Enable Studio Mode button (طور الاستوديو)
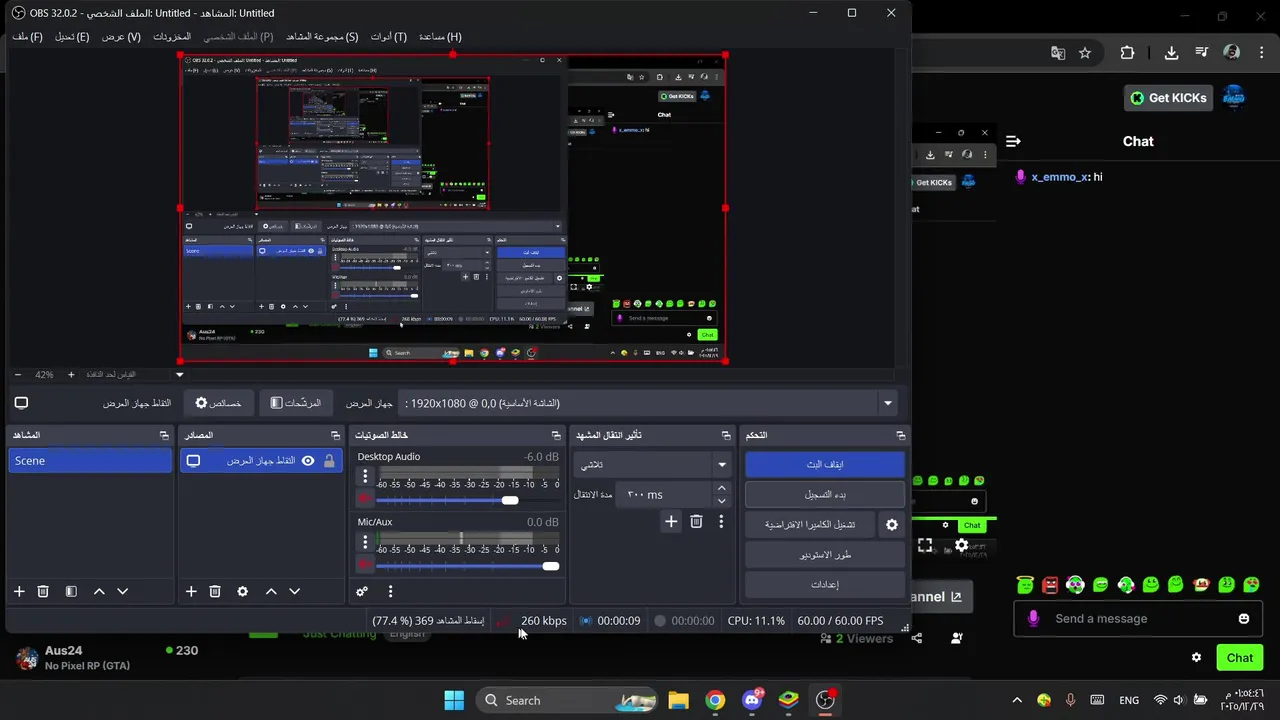The image size is (1280, 720). pos(825,555)
